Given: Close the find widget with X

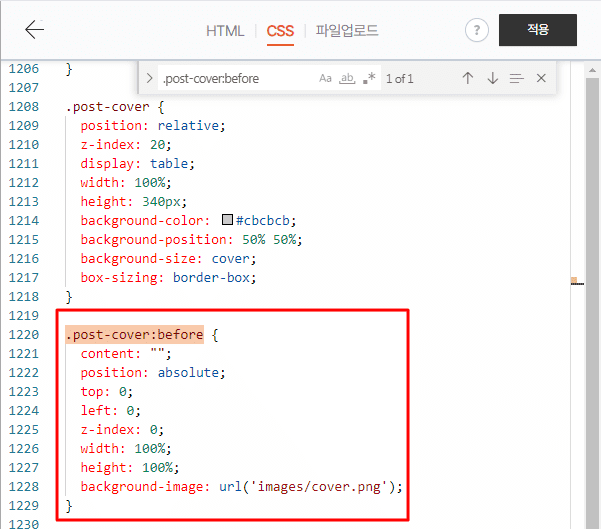Looking at the screenshot, I should click(x=541, y=78).
